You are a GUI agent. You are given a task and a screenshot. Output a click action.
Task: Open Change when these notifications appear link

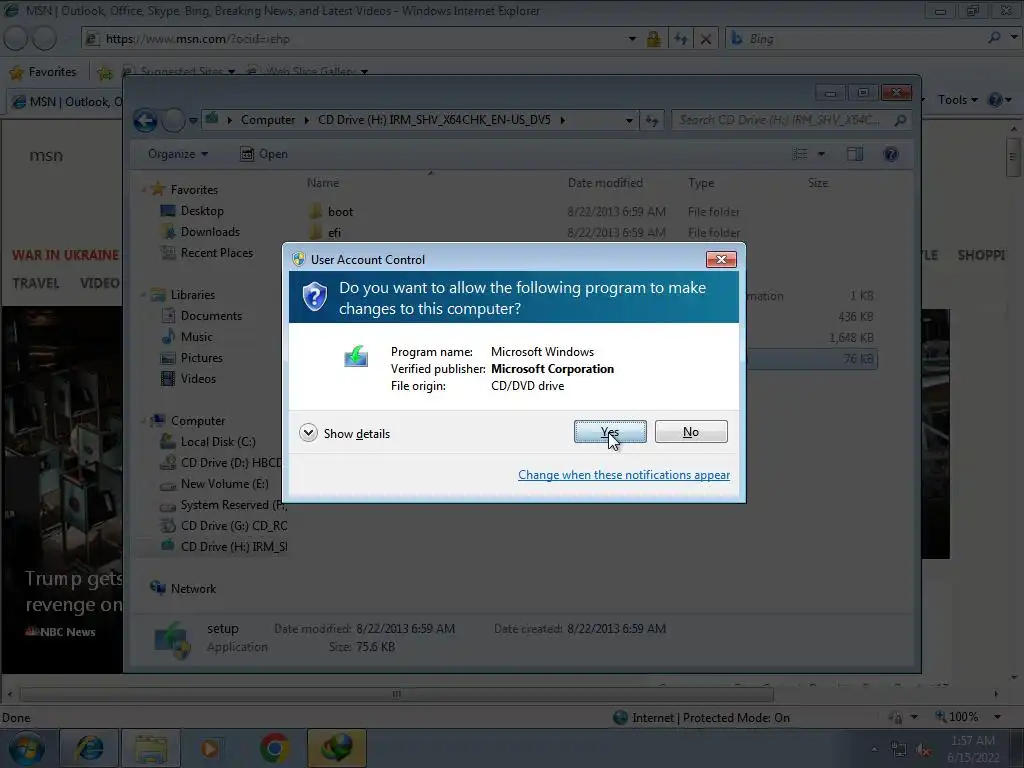(624, 475)
